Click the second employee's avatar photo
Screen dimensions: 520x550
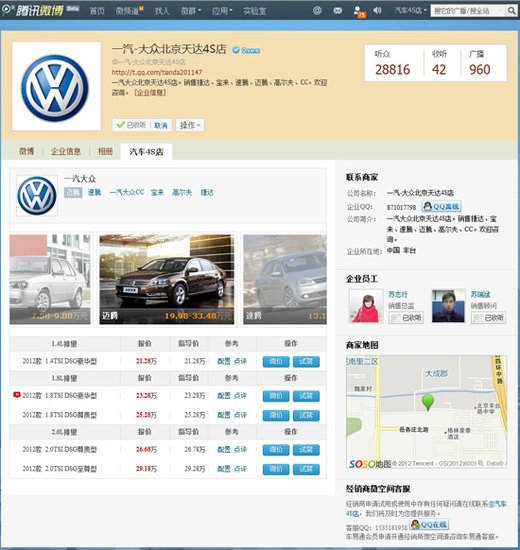pos(448,306)
